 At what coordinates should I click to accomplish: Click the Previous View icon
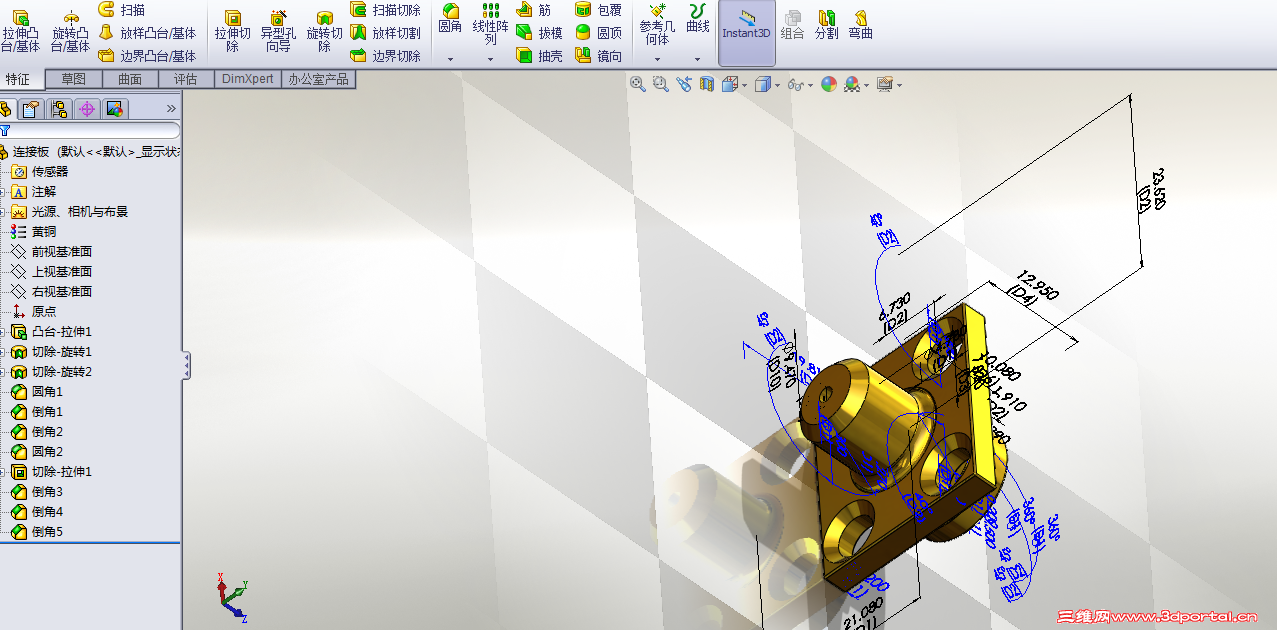(x=684, y=85)
